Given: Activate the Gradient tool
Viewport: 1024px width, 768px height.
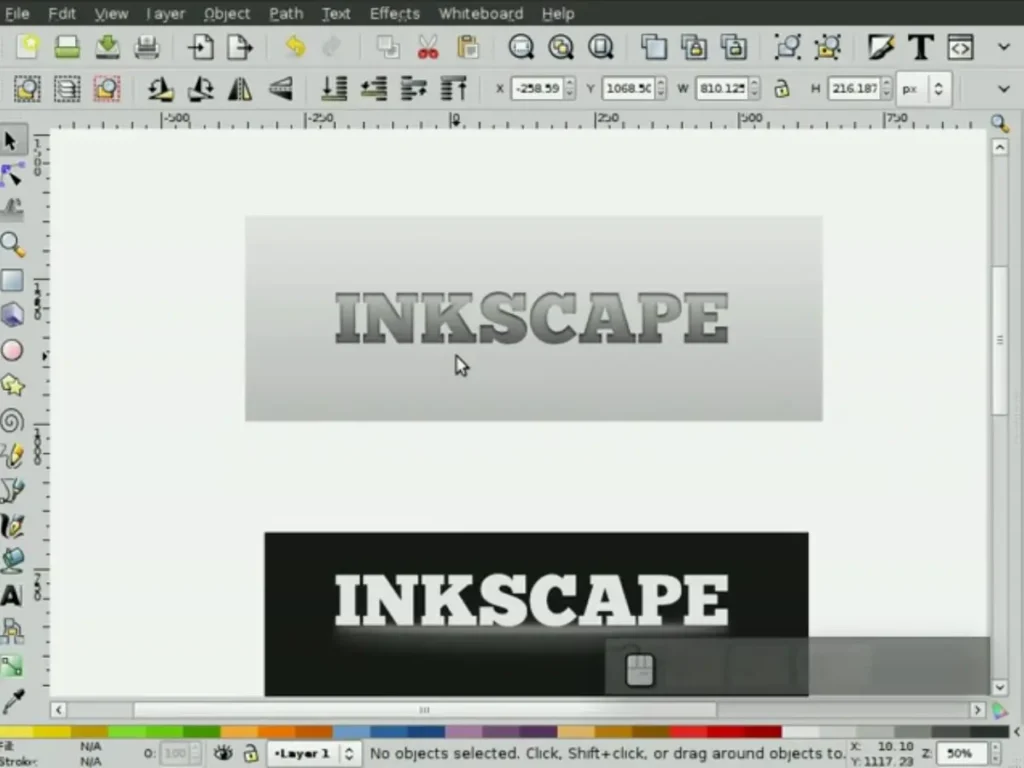Looking at the screenshot, I should click(x=12, y=666).
